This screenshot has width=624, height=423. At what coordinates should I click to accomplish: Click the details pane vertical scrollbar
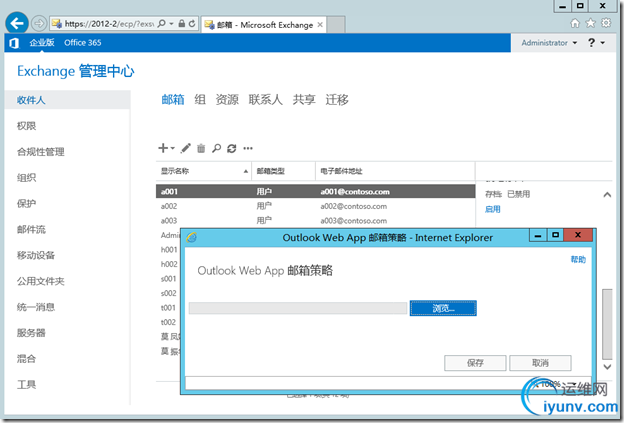(607, 324)
